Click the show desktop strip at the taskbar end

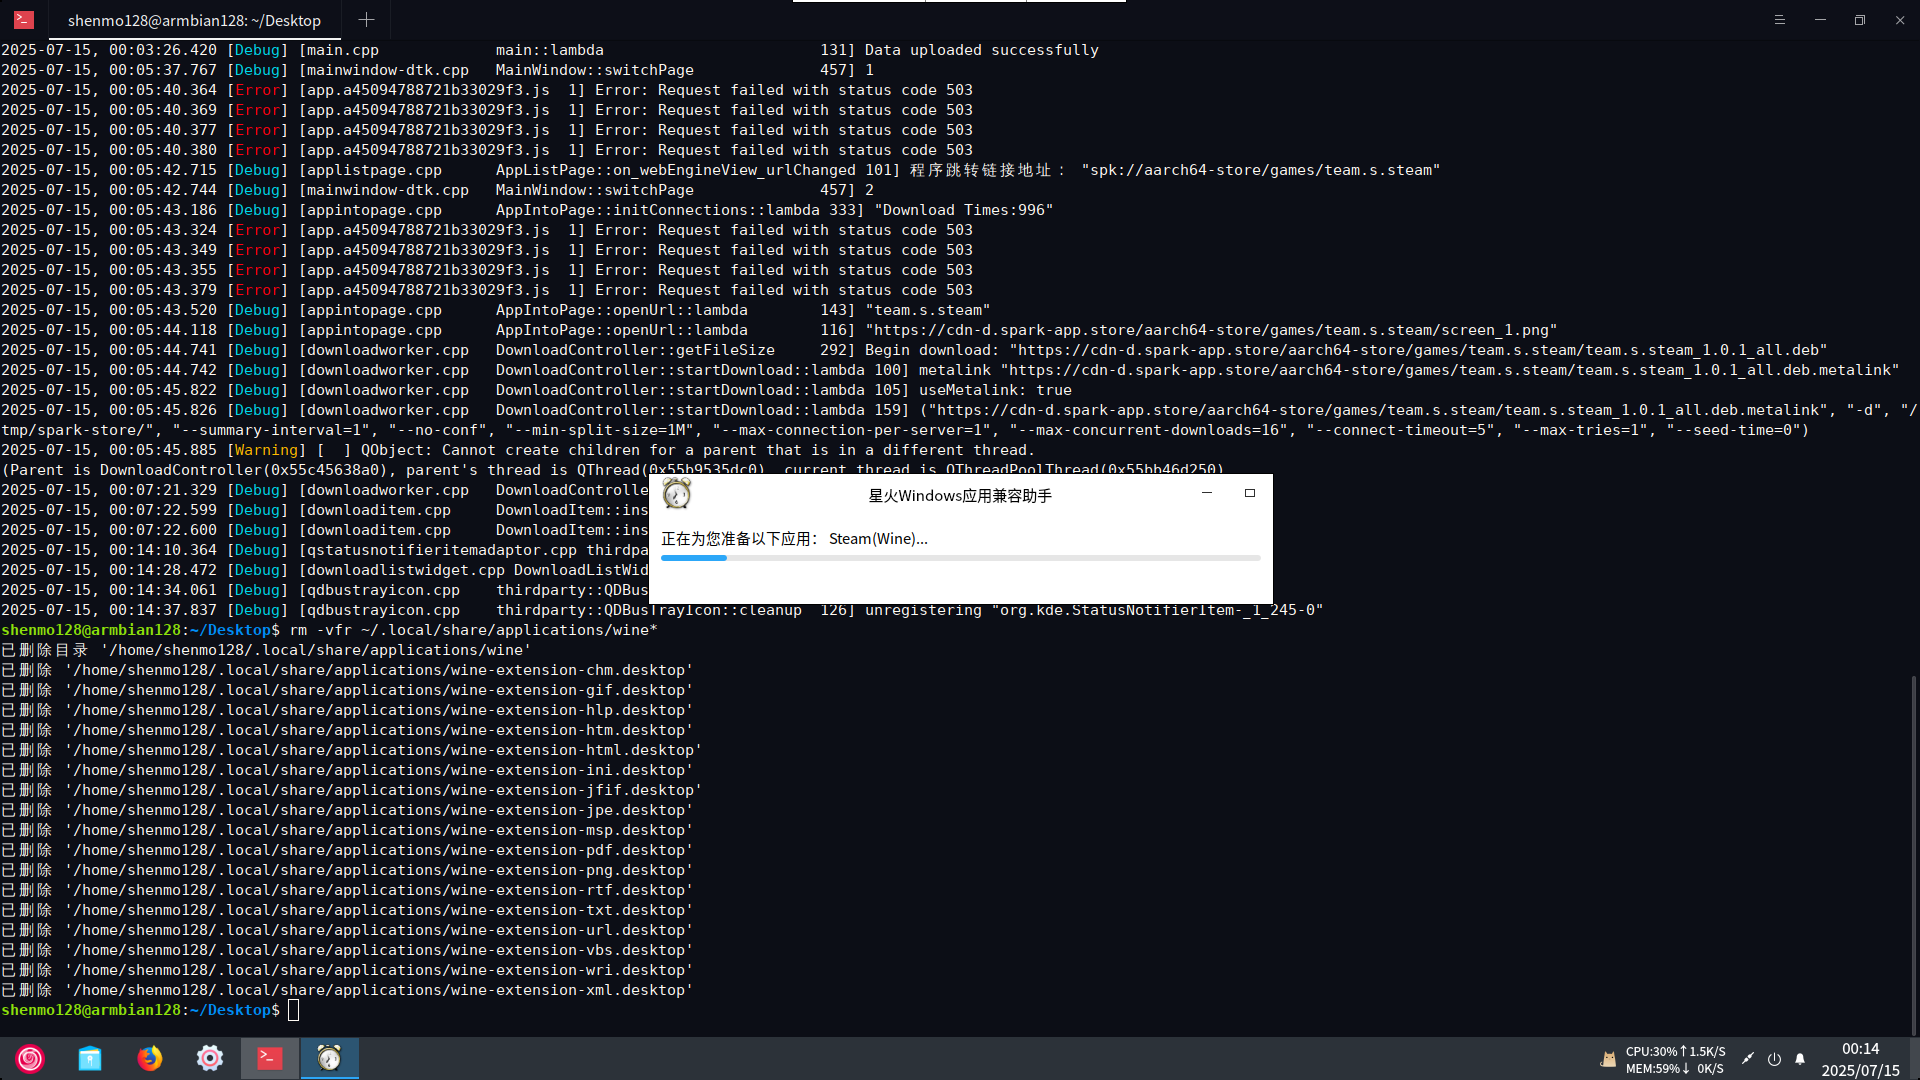point(1914,1058)
